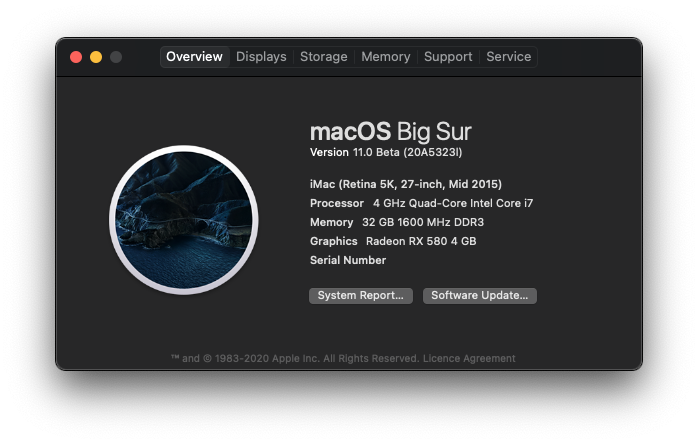698x444 pixels.
Task: Click the Graphics Radeon RX 580 line
Action: 393,241
